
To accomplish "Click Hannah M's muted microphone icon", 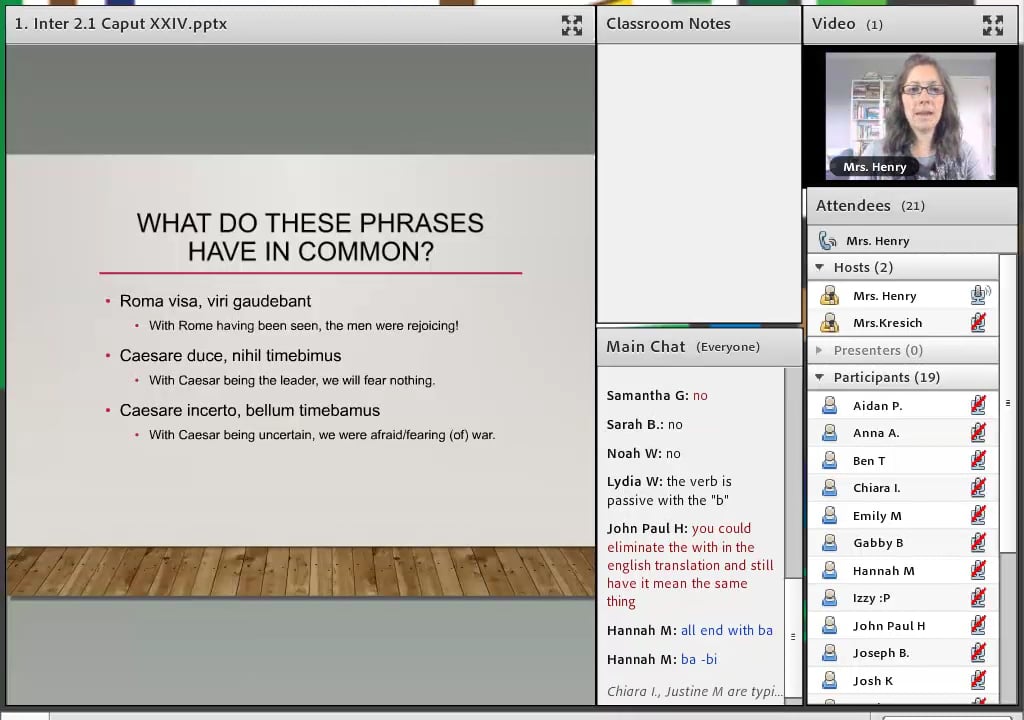I will [x=978, y=570].
